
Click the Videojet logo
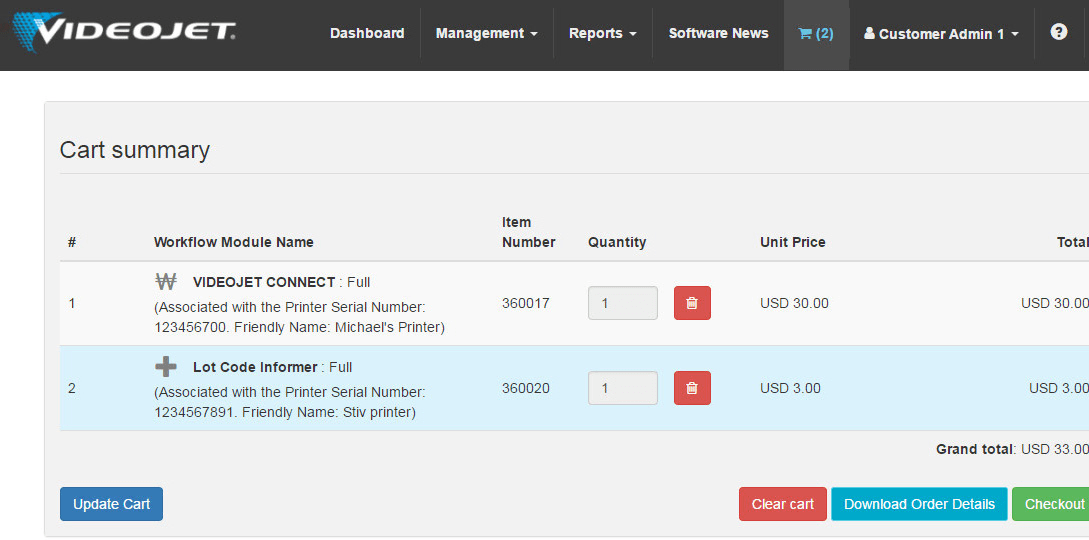[x=124, y=33]
